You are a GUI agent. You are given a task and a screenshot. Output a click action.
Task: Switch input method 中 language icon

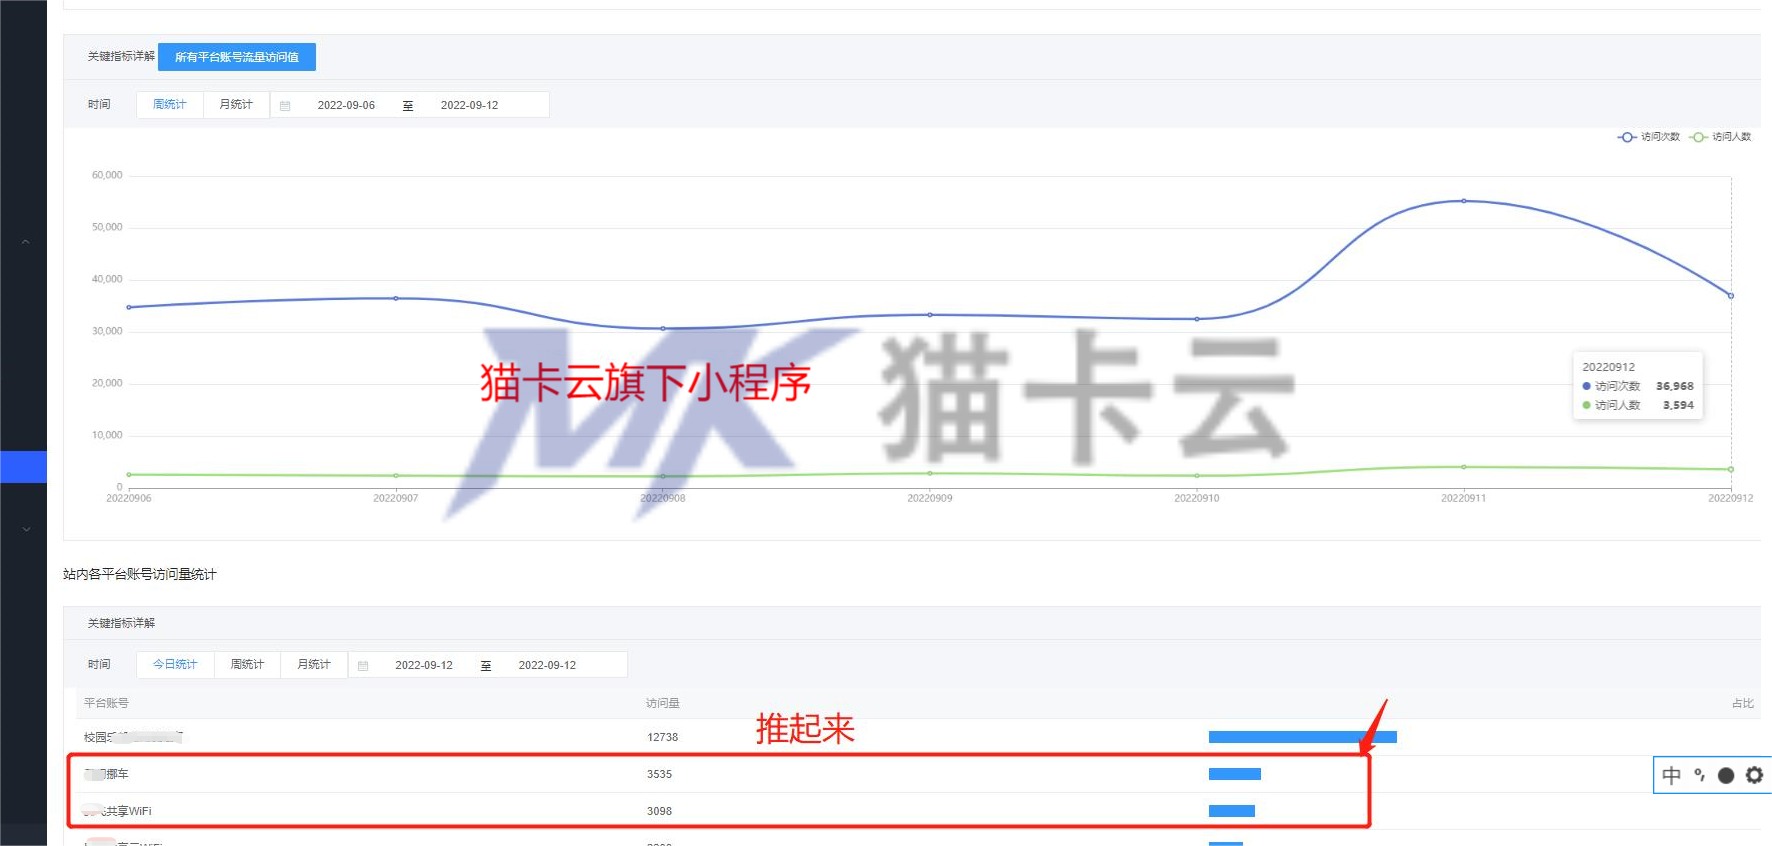click(x=1671, y=775)
